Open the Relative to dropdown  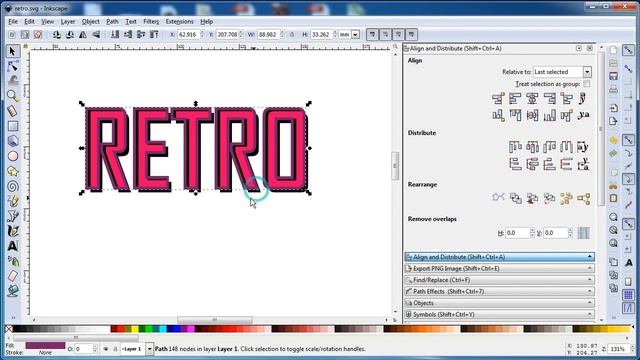(x=562, y=72)
